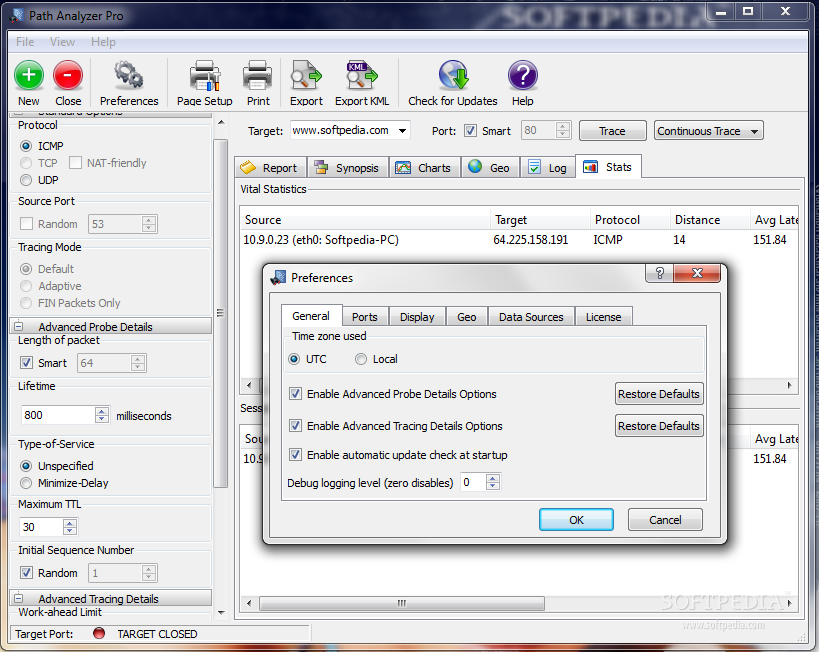Click the Distance column header
819x652 pixels.
click(710, 220)
